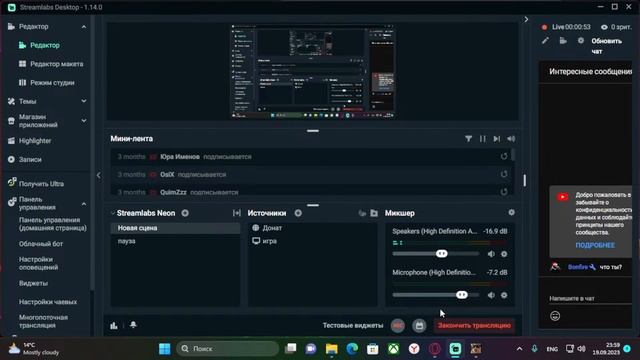Open Speakers source settings gear
The width and height of the screenshot is (640, 360).
tap(504, 254)
